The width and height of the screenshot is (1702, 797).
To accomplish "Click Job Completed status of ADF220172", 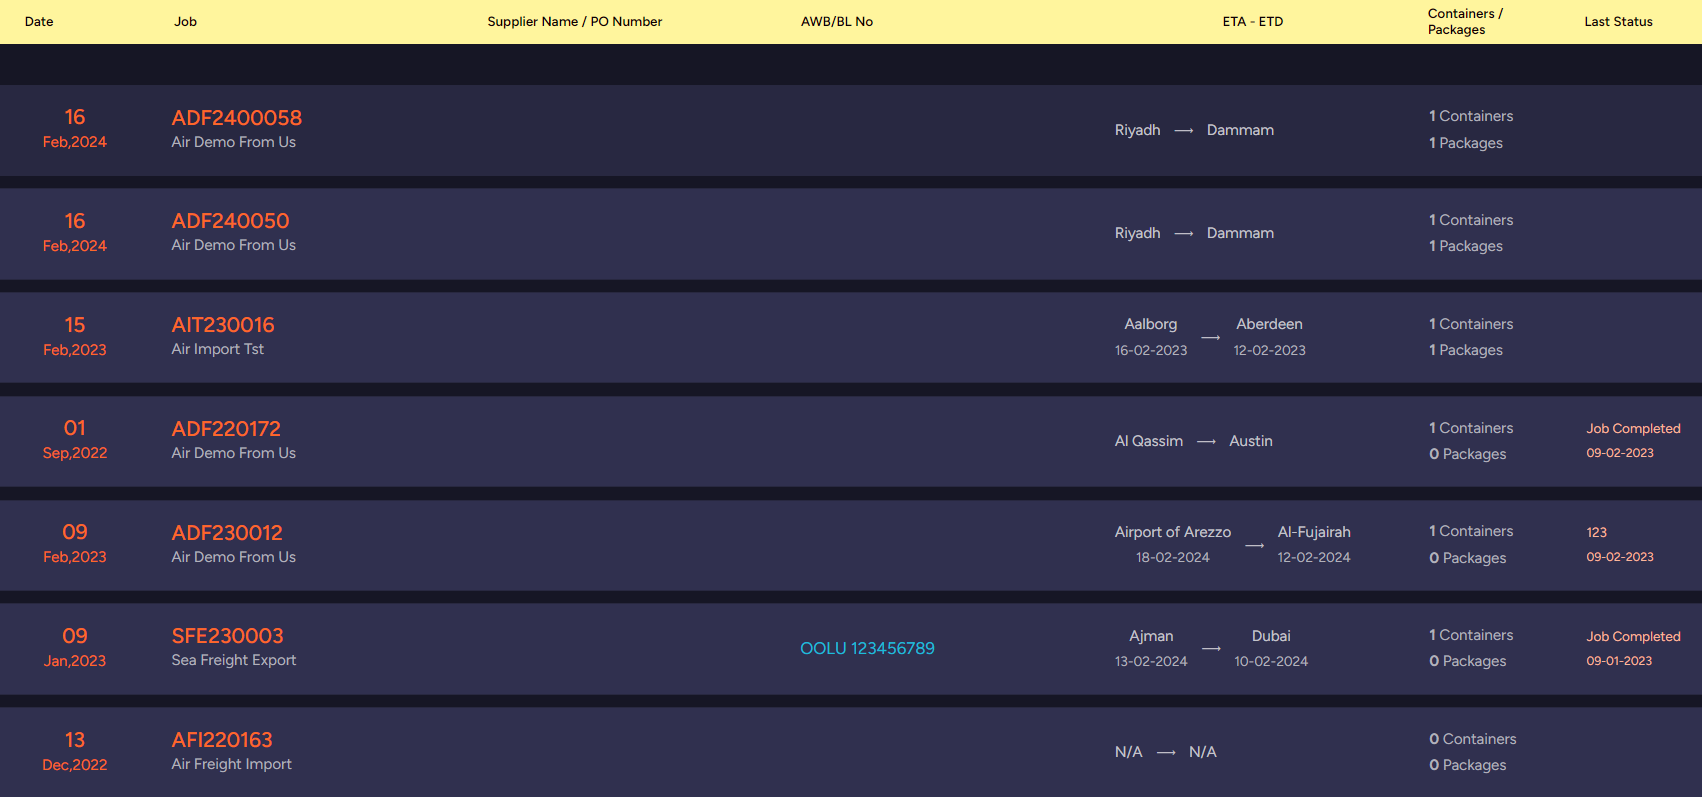I will tap(1633, 428).
